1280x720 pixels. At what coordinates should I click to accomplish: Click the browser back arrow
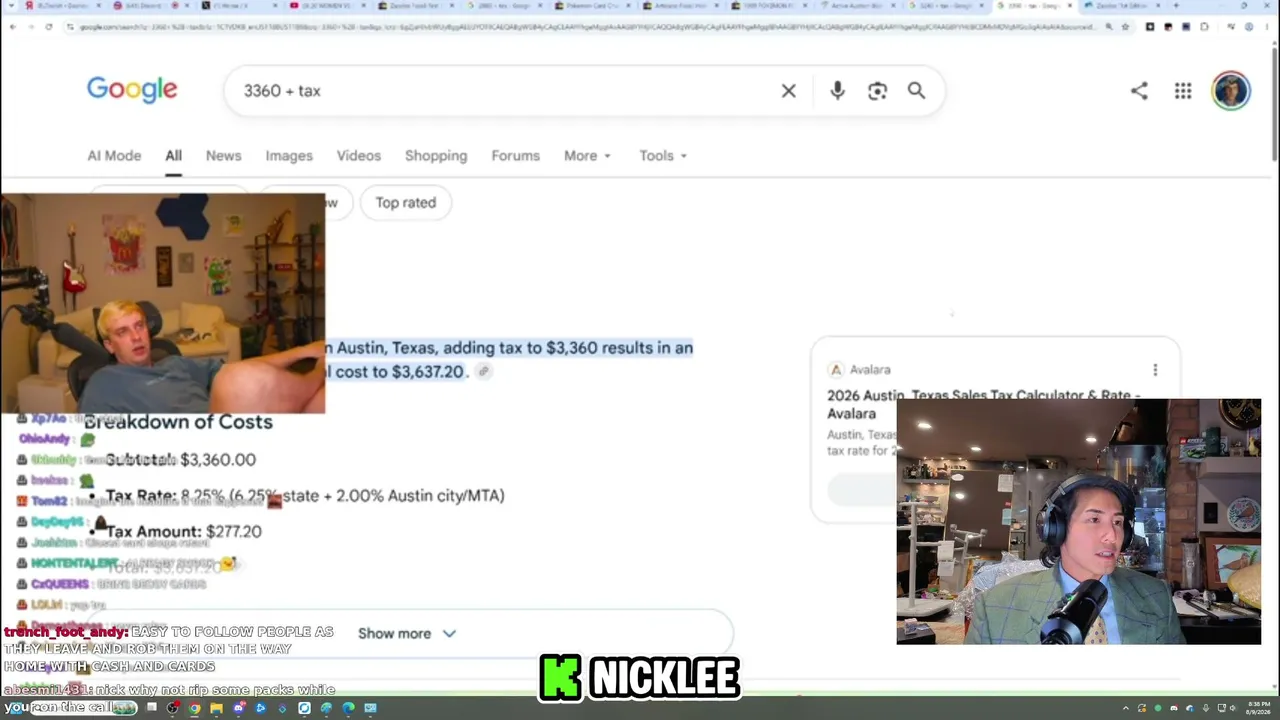[x=12, y=26]
